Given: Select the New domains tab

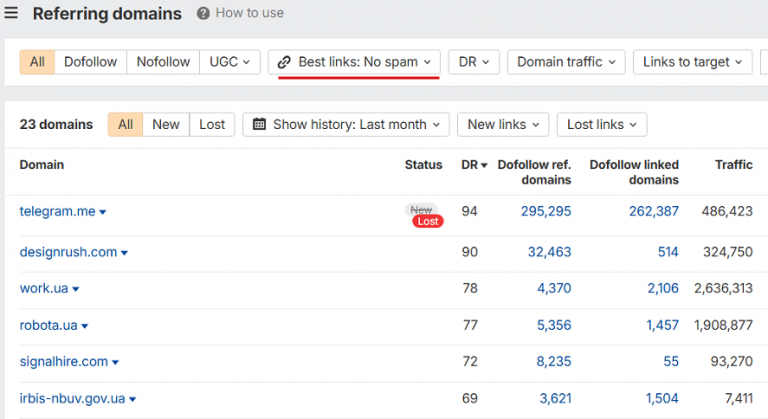Looking at the screenshot, I should [x=166, y=124].
